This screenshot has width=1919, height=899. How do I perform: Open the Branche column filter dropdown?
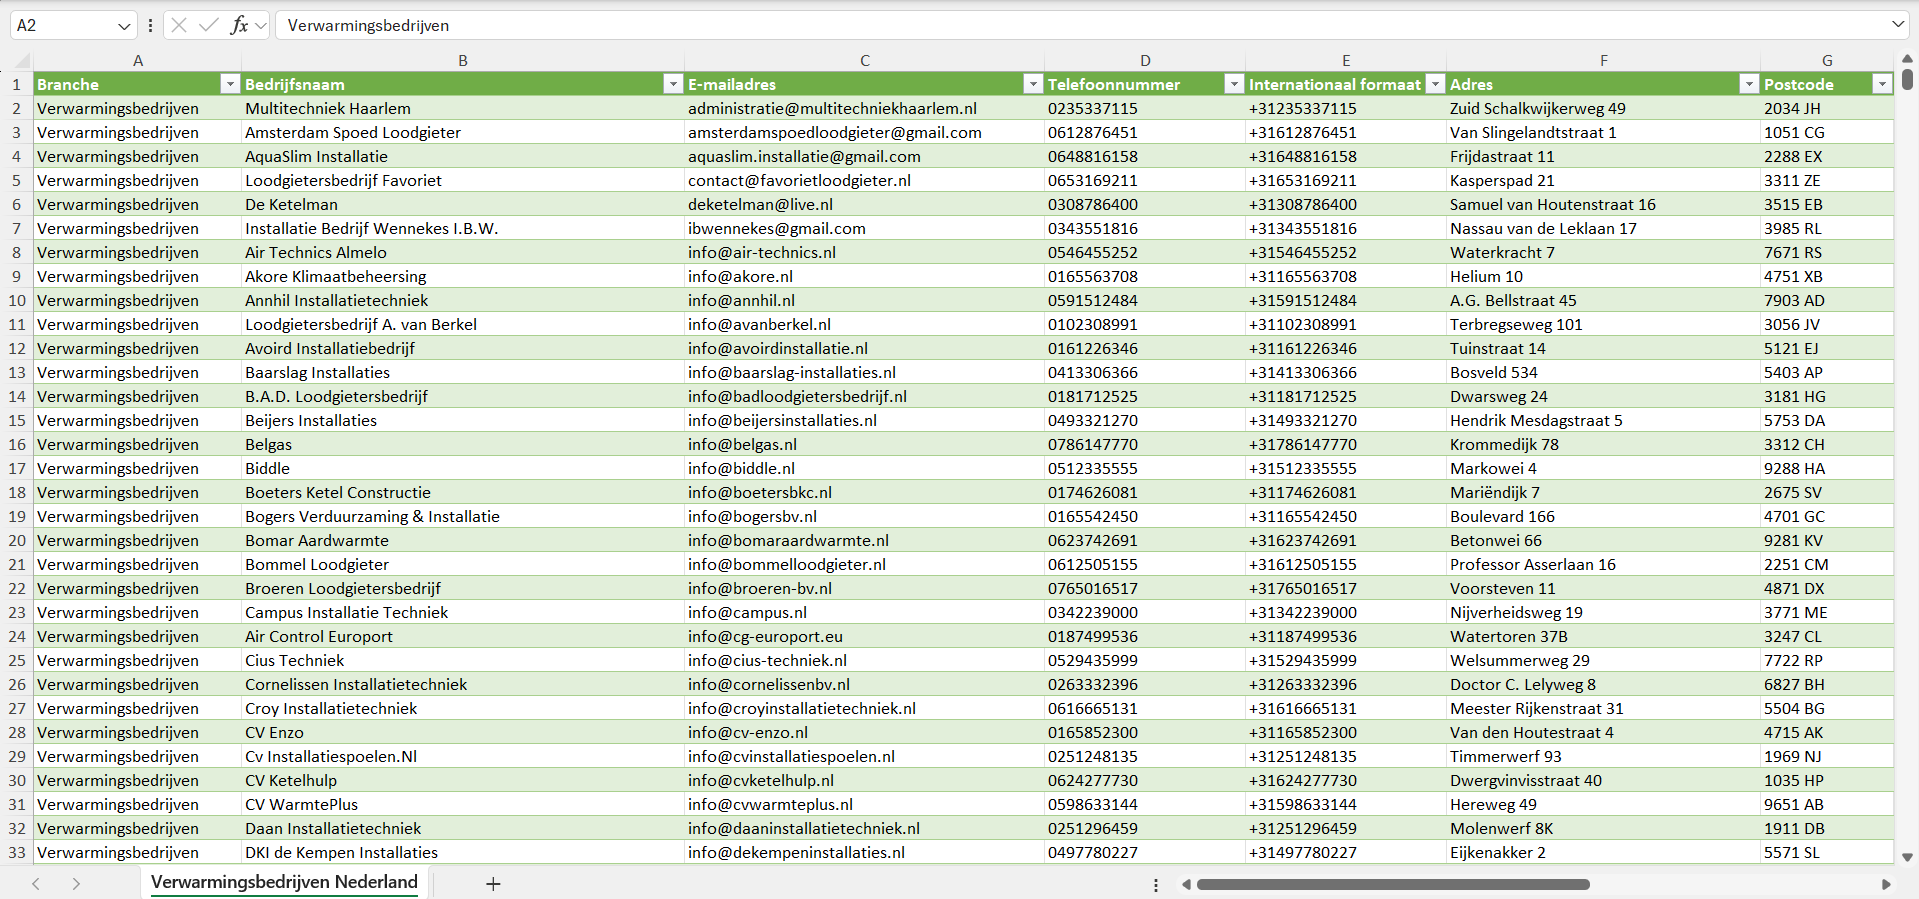click(230, 84)
